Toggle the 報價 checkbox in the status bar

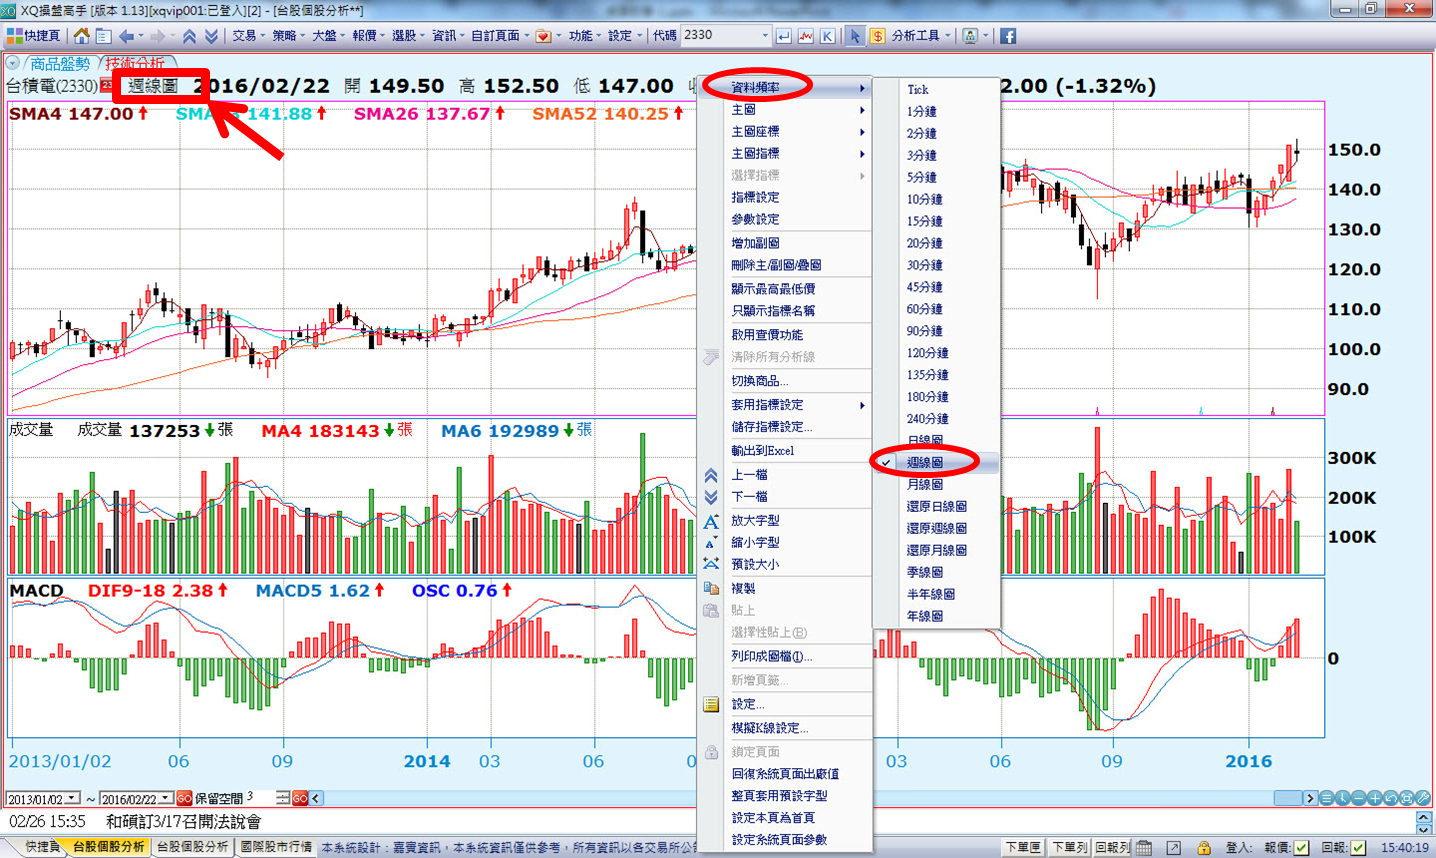1301,848
